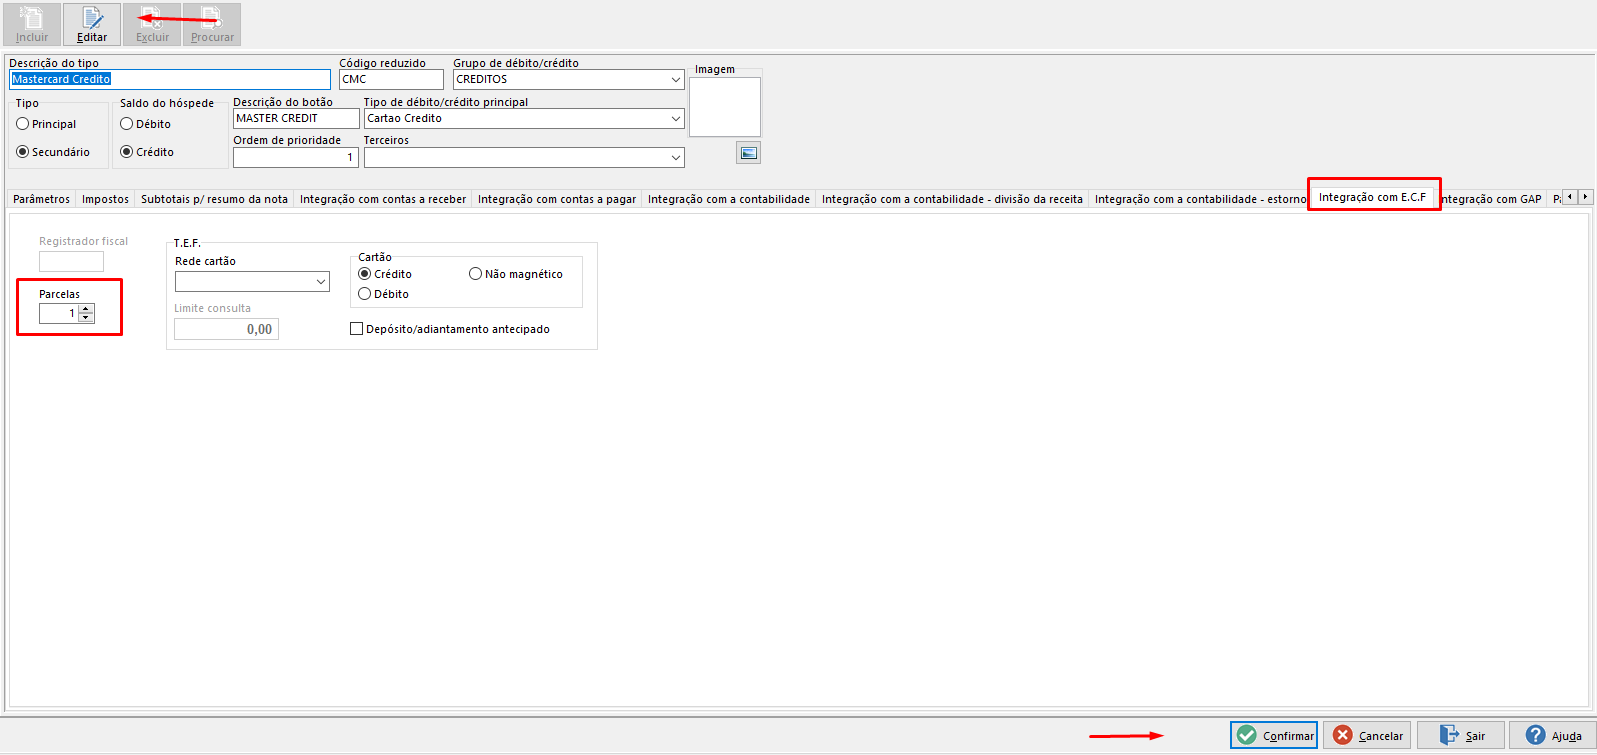Image resolution: width=1597 pixels, height=755 pixels.
Task: Open the contabilidade - estorno tab
Action: (x=1200, y=199)
